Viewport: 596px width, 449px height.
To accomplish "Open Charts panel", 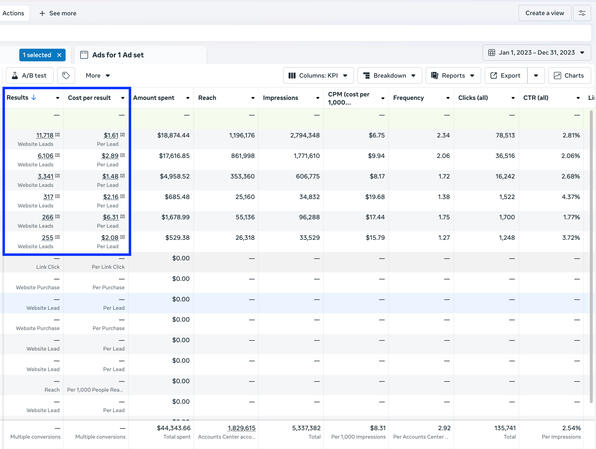I will coord(569,76).
